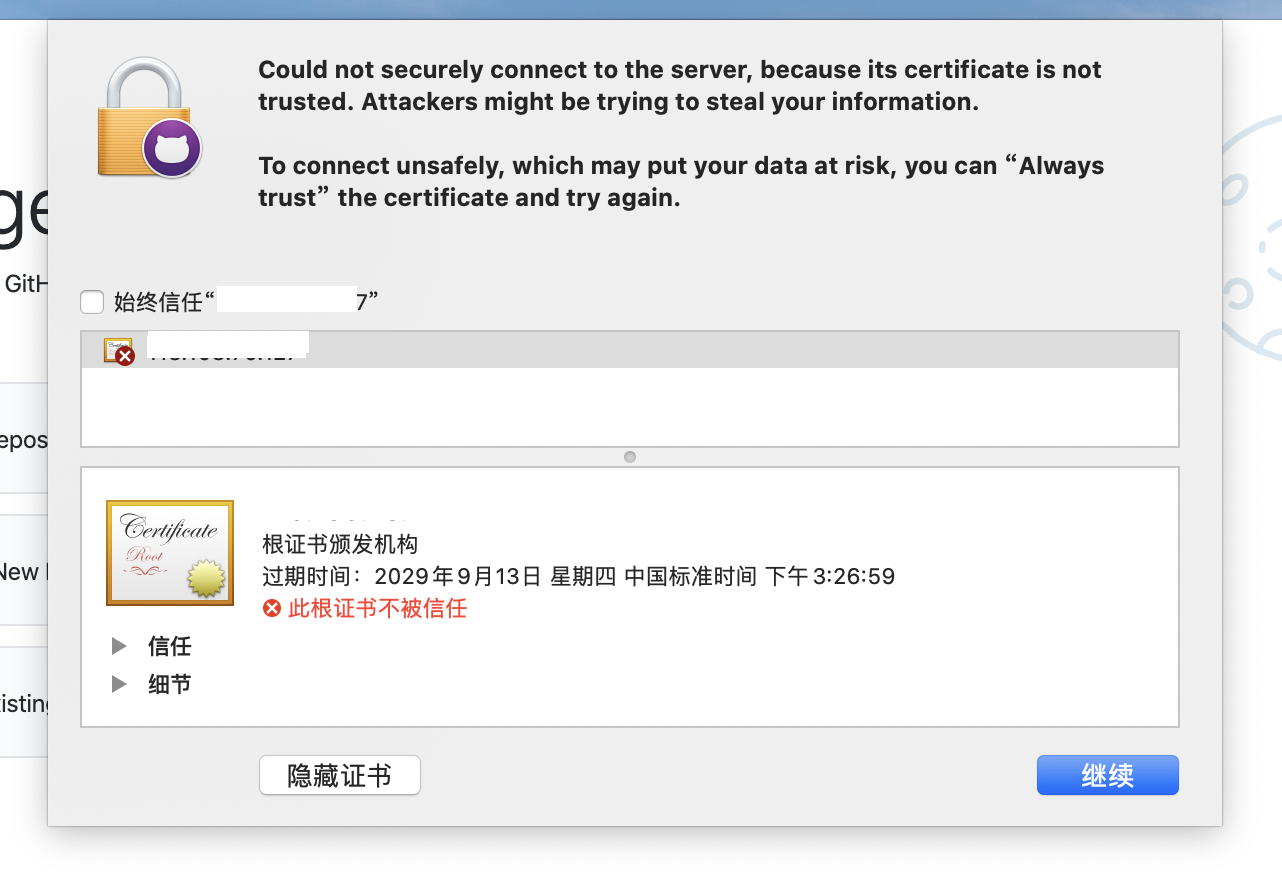Click the purple GitHub cat badge
Image resolution: width=1282 pixels, height=876 pixels.
(172, 149)
